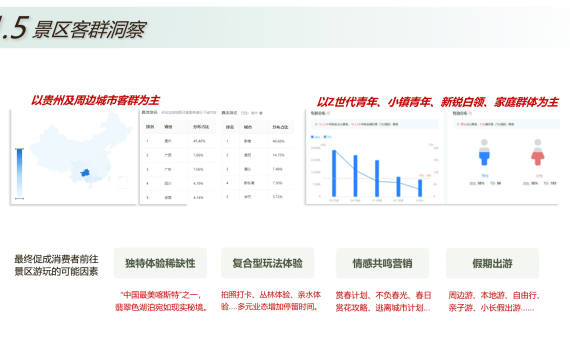Click red headline starting 以Z世代青年
Screen dimensions: 570x360
tap(438, 102)
